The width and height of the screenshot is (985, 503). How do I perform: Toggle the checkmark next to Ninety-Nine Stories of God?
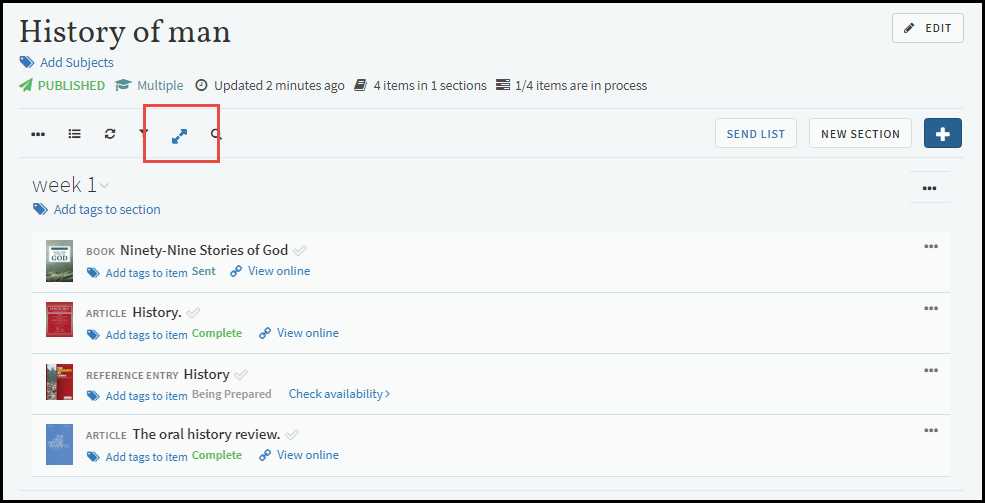[x=300, y=251]
